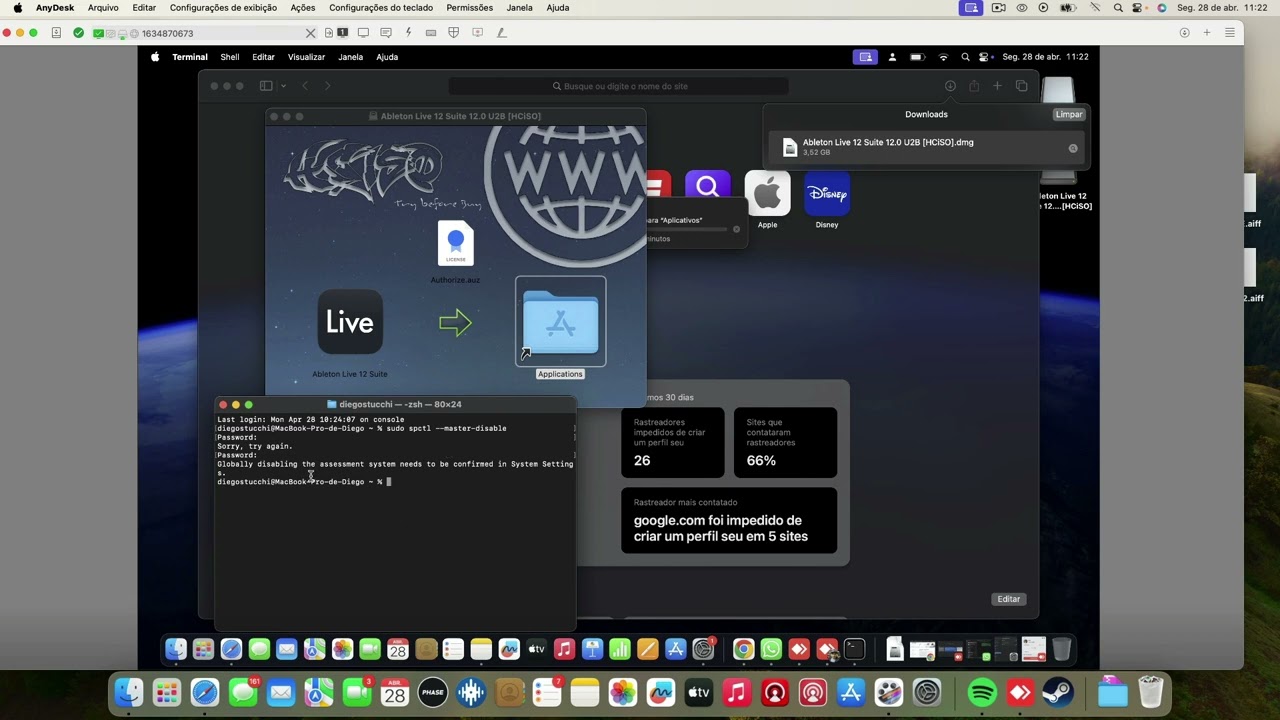Open the Ações menu
The height and width of the screenshot is (720, 1280).
[x=302, y=8]
